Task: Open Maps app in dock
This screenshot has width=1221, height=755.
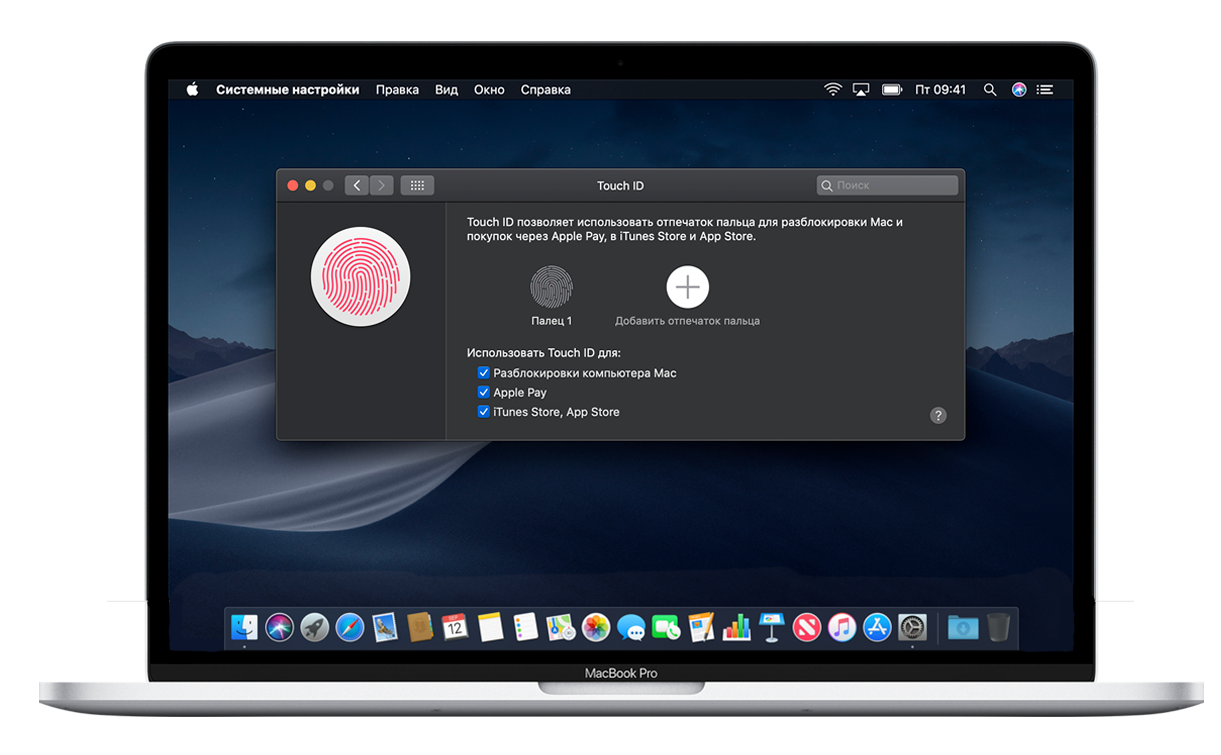Action: [560, 627]
